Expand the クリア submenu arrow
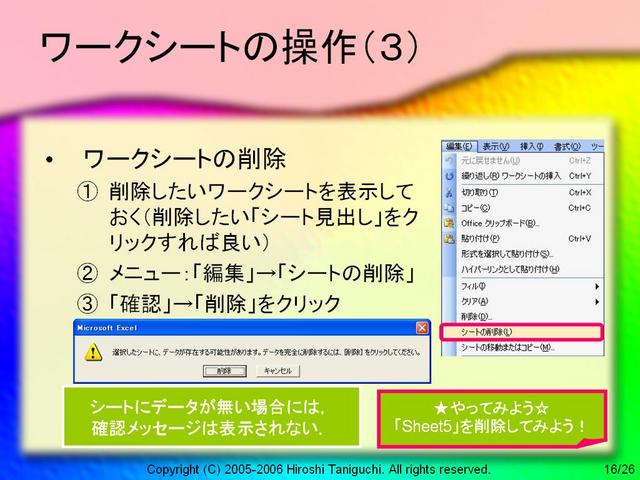This screenshot has width=640, height=480. pyautogui.click(x=597, y=302)
